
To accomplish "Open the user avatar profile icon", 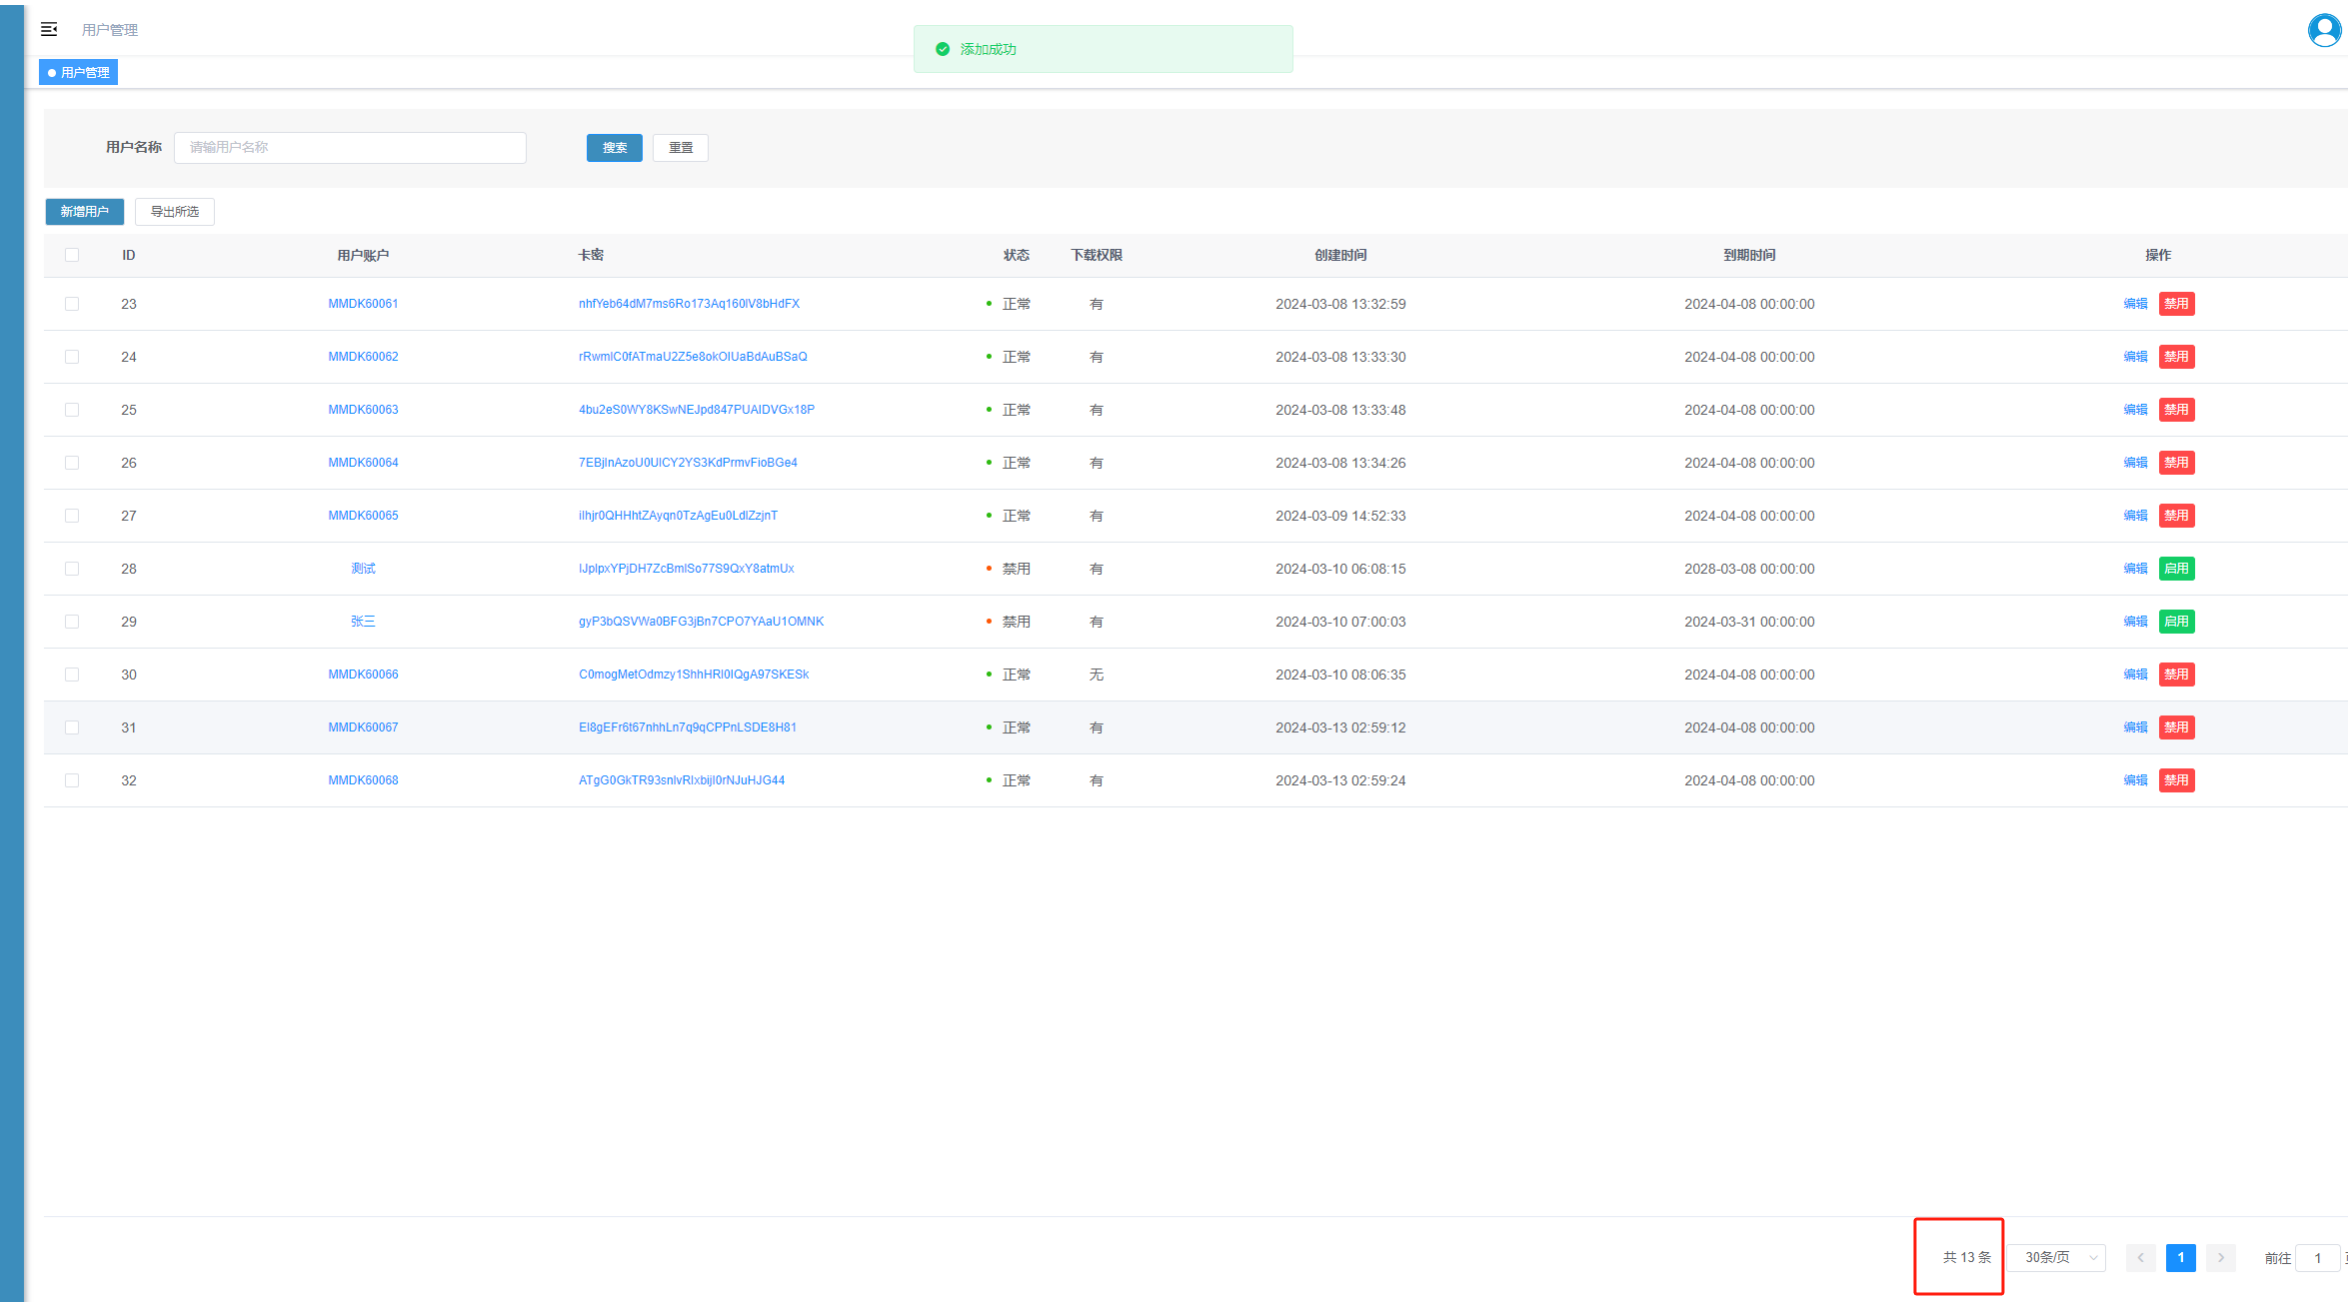I will [2324, 30].
